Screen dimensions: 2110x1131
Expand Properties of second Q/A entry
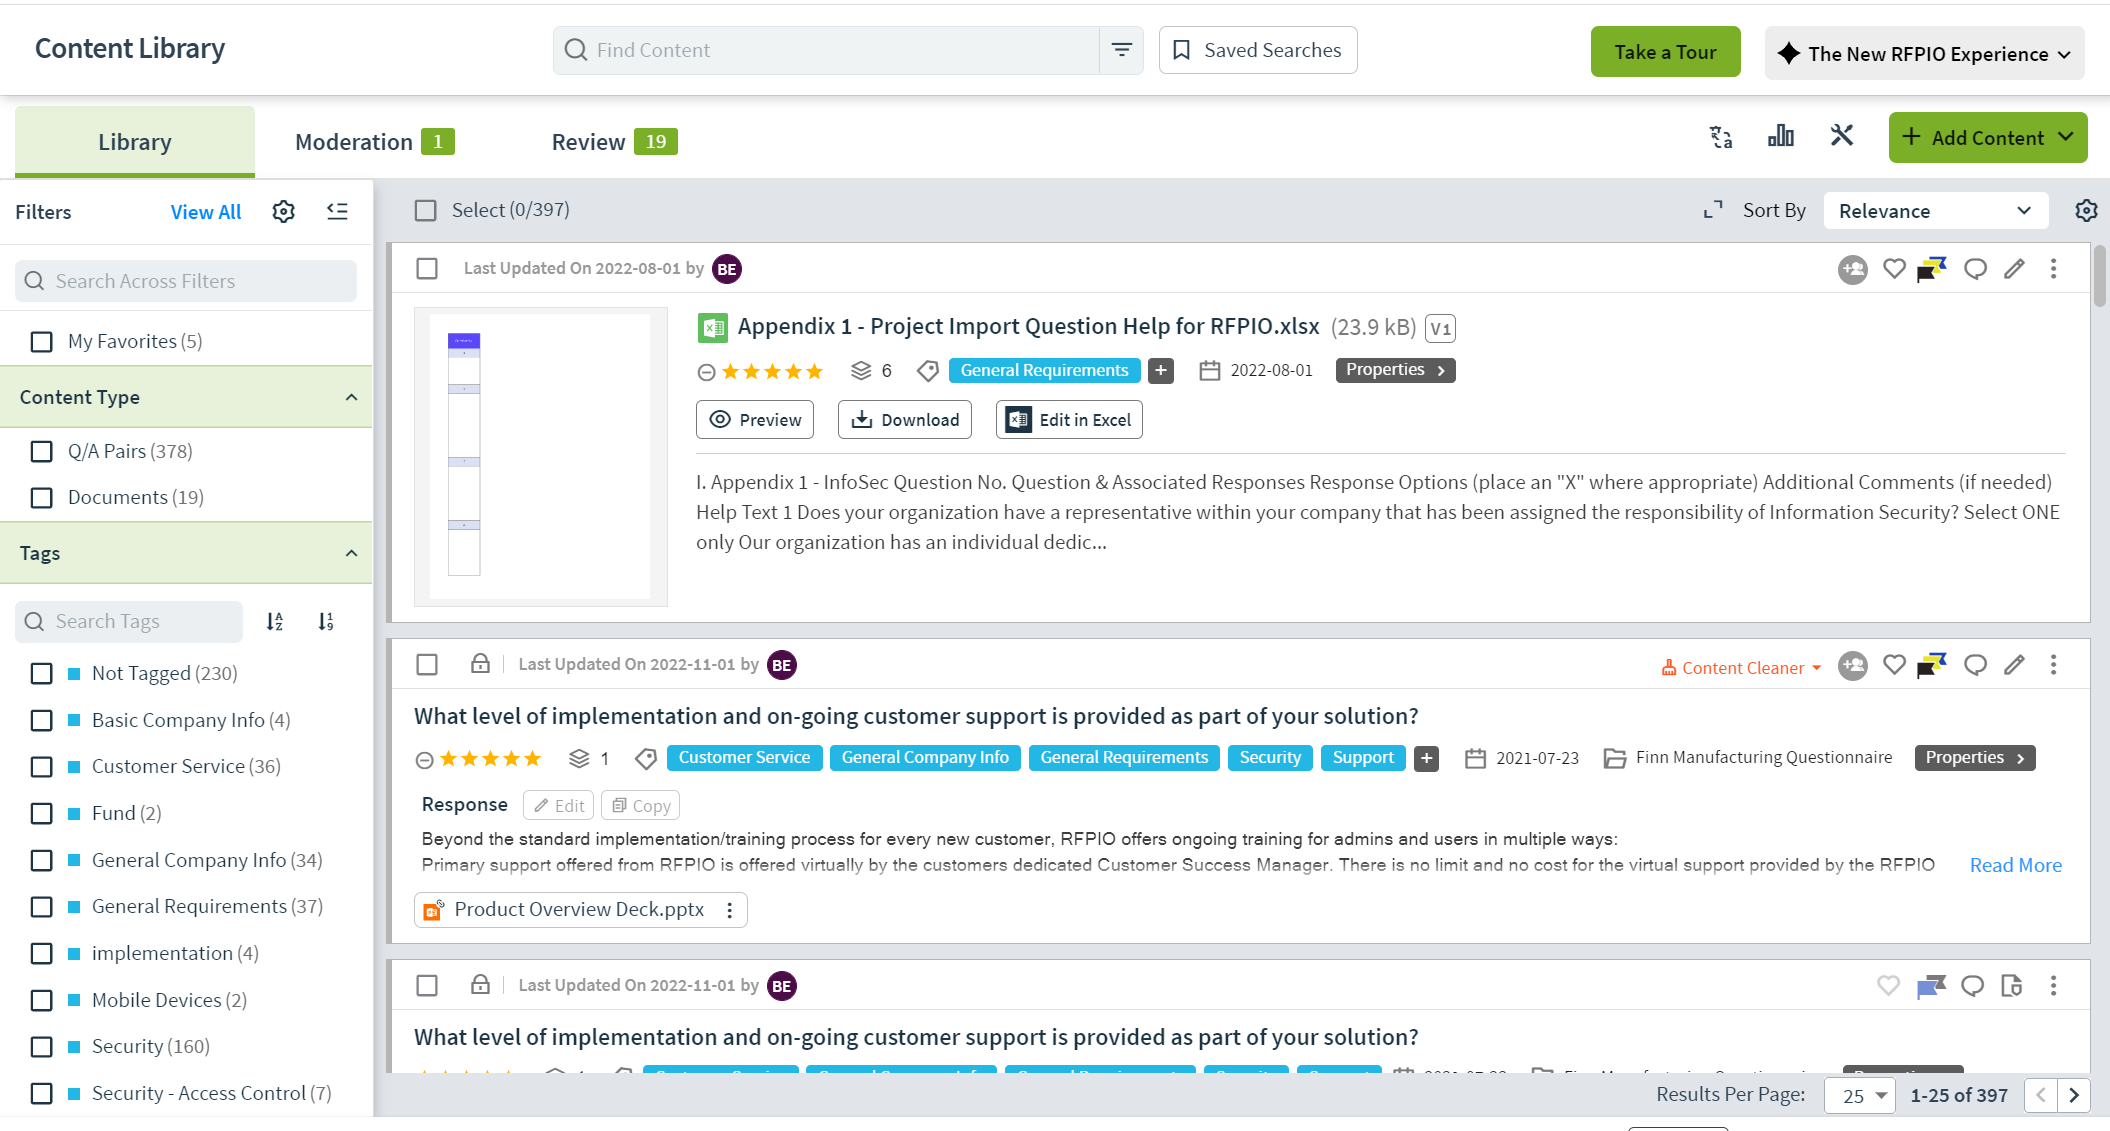coord(1975,758)
